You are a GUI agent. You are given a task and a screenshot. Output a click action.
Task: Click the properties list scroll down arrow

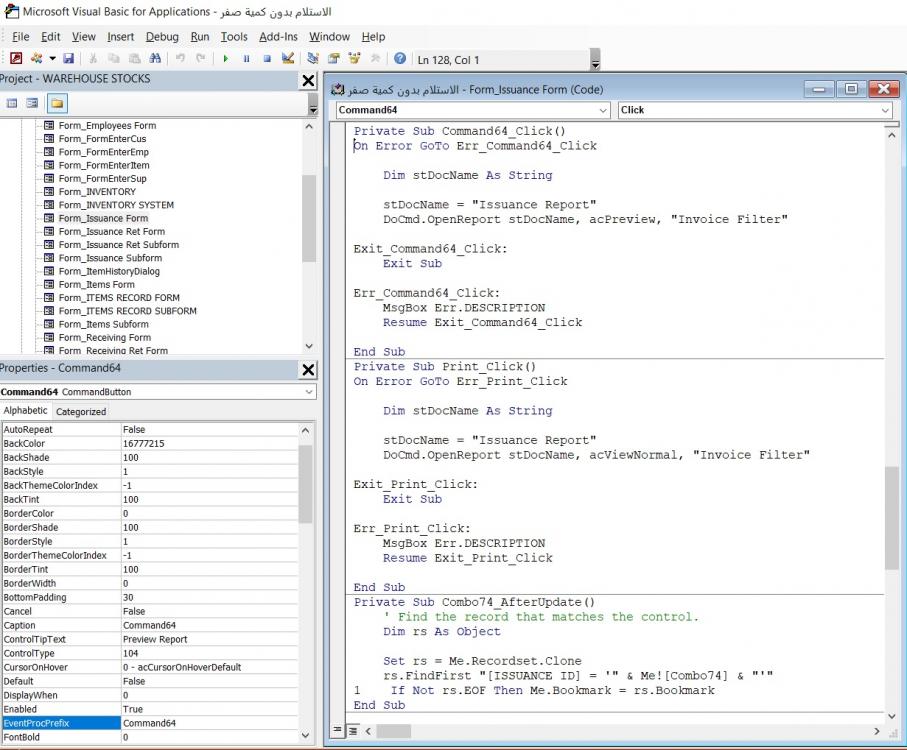point(305,736)
